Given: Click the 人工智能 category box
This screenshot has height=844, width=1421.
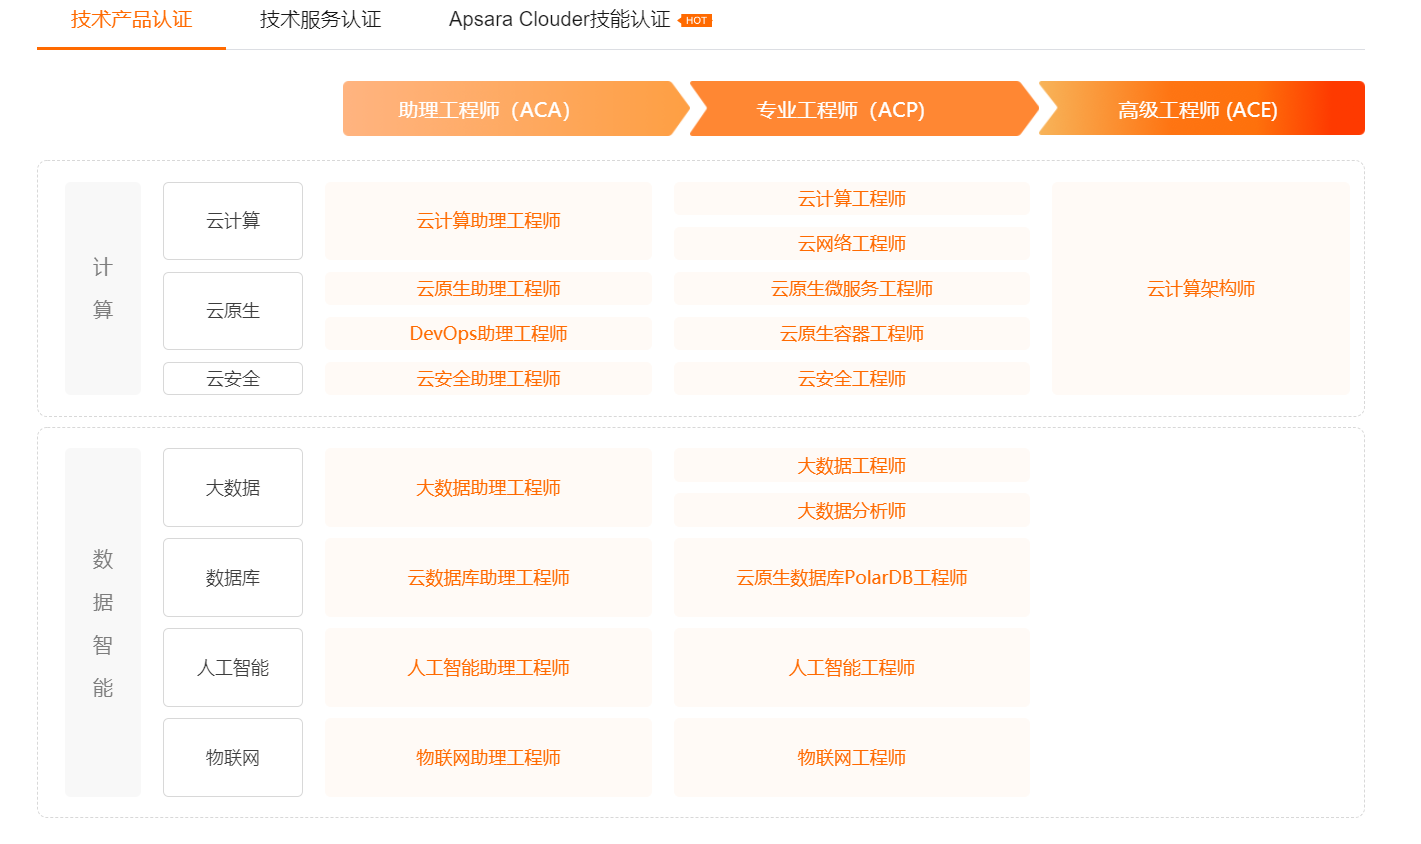Looking at the screenshot, I should point(233,668).
